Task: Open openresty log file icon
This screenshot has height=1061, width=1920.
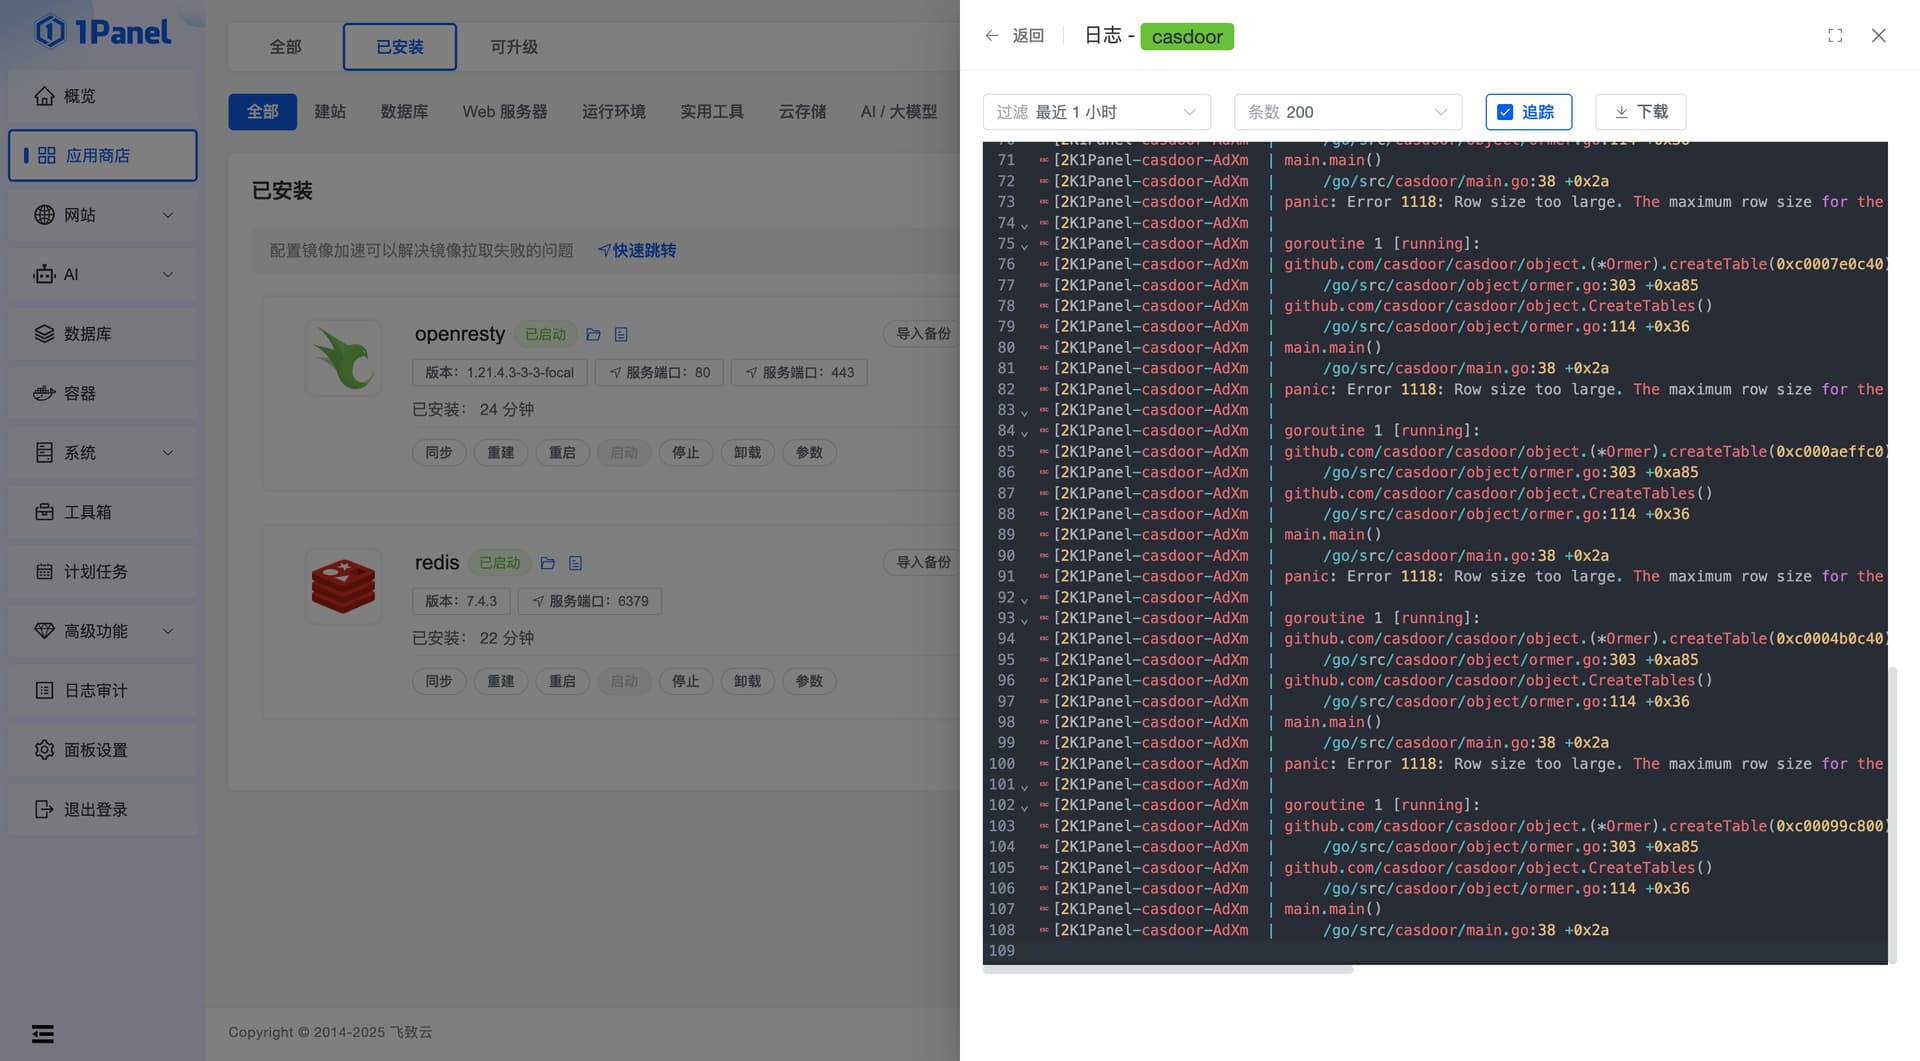Action: coord(621,334)
